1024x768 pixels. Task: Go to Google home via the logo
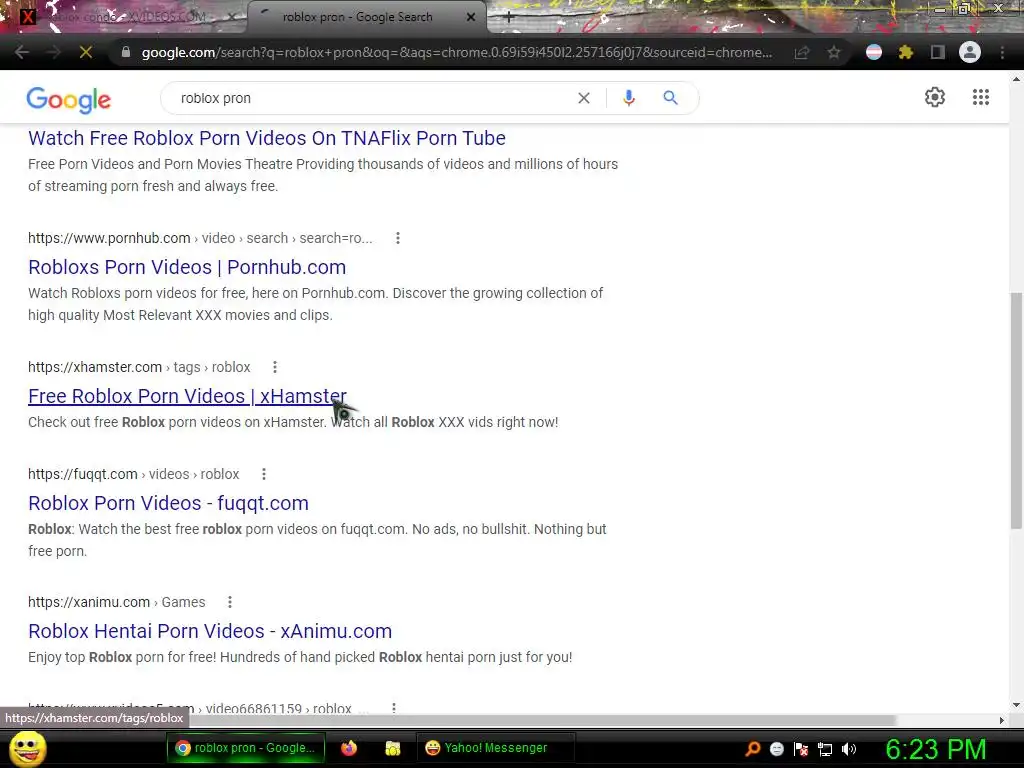69,99
